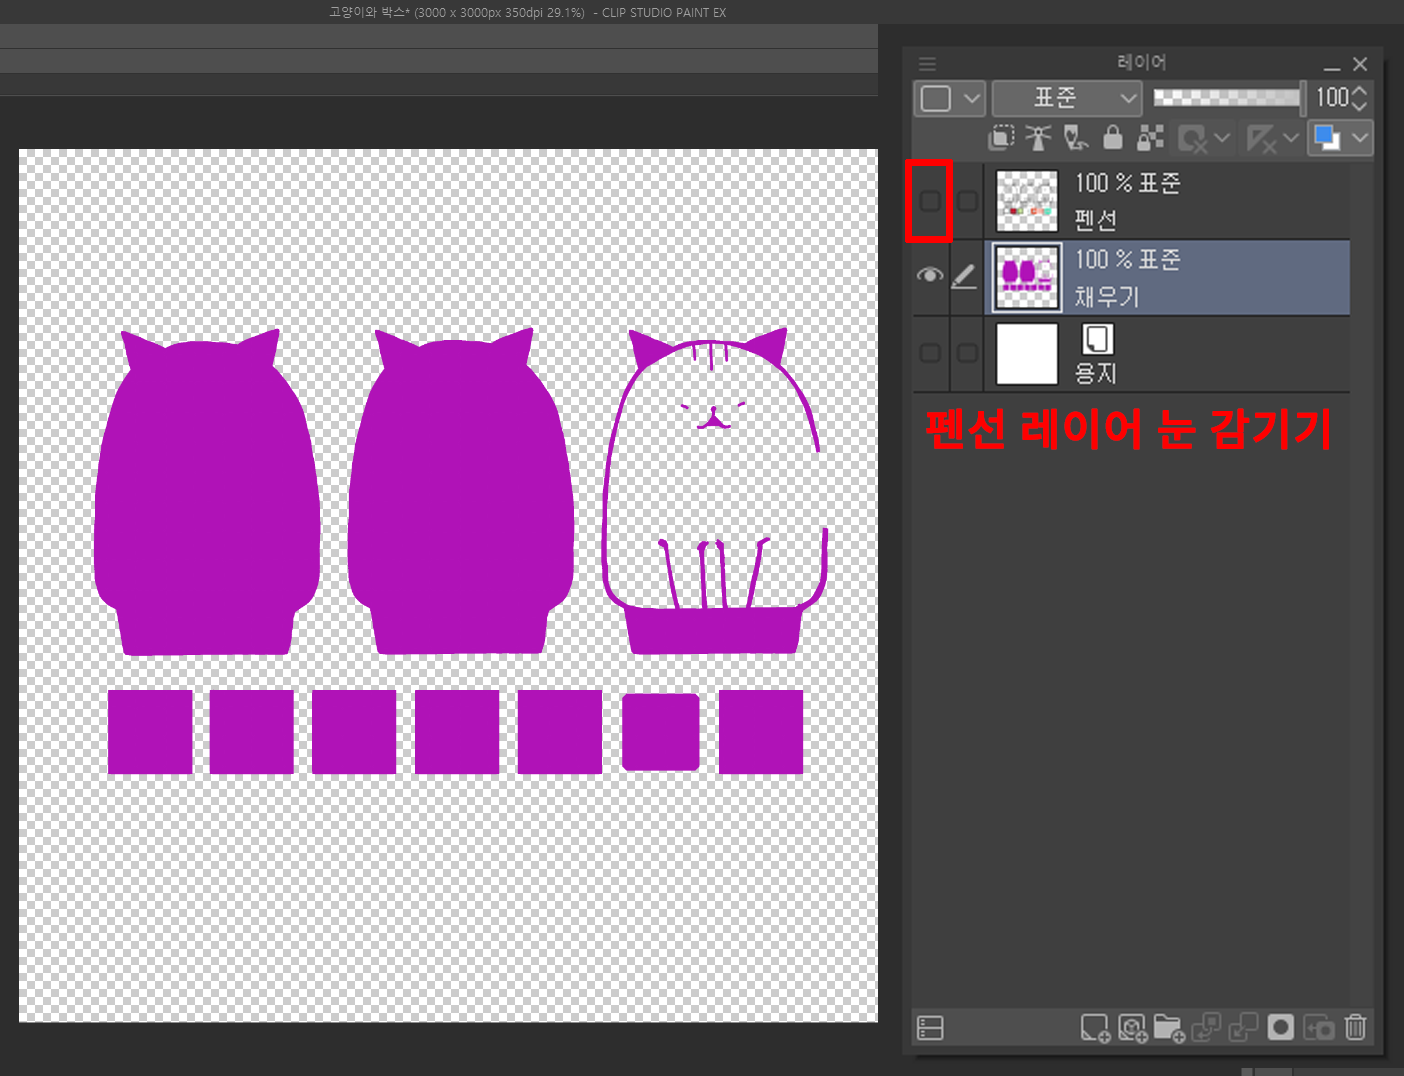Click the 용지 layer name
This screenshot has height=1076, width=1404.
(x=1095, y=373)
